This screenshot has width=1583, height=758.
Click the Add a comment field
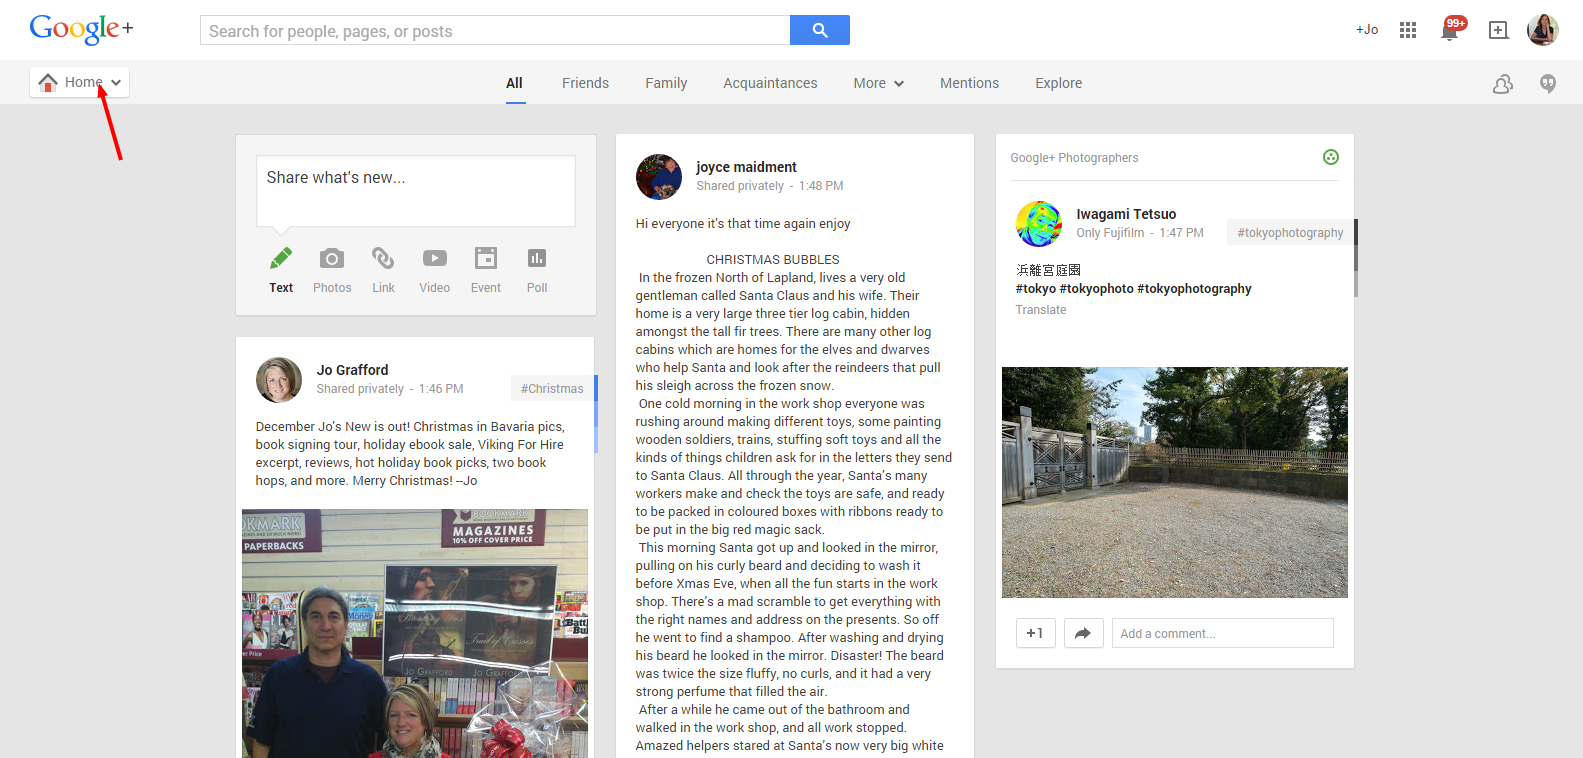pyautogui.click(x=1222, y=633)
